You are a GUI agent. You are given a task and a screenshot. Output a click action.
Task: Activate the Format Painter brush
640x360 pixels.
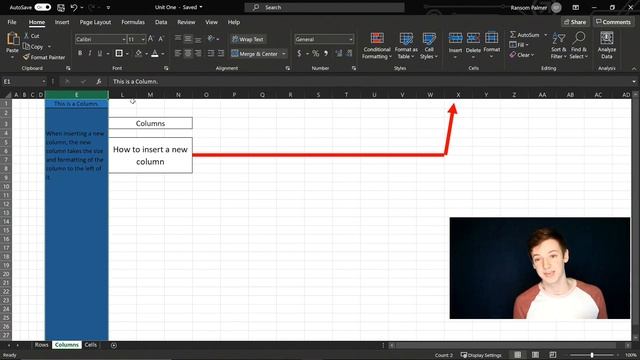point(26,57)
